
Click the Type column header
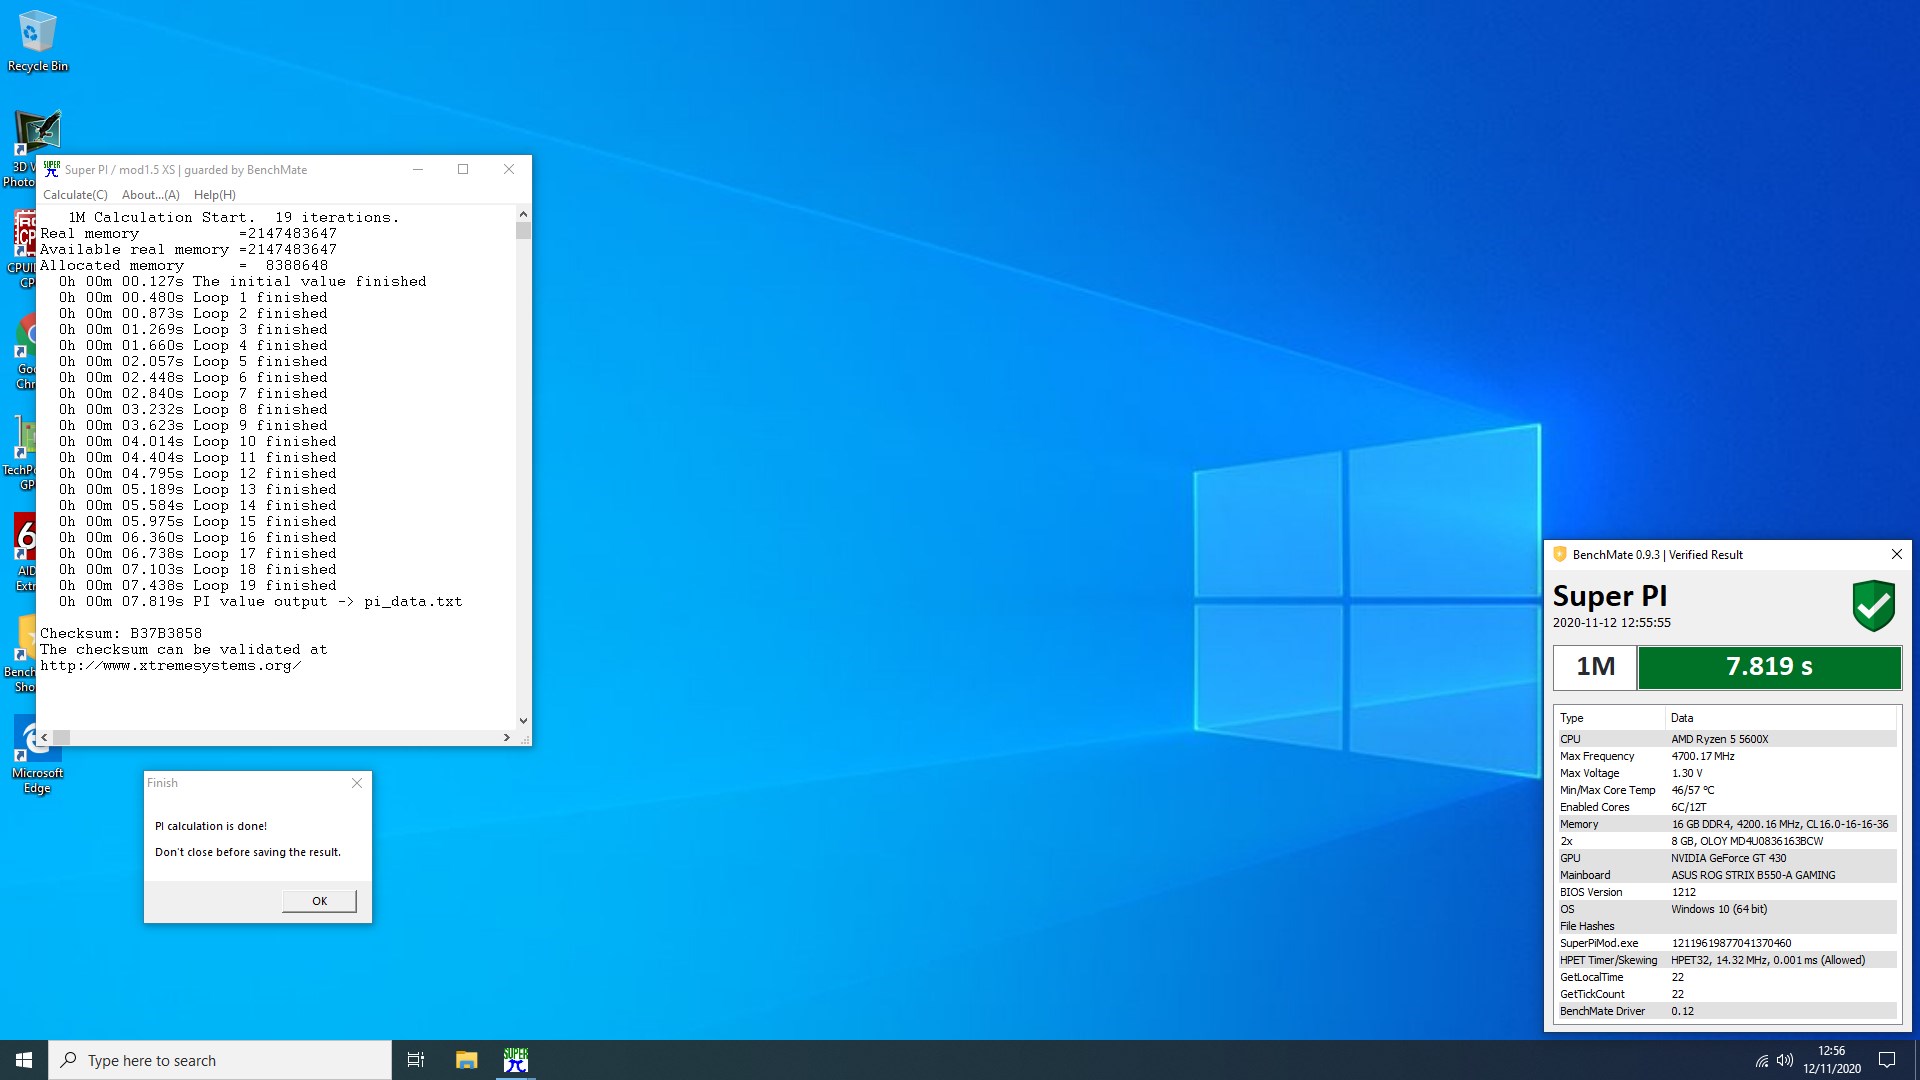pos(1609,718)
